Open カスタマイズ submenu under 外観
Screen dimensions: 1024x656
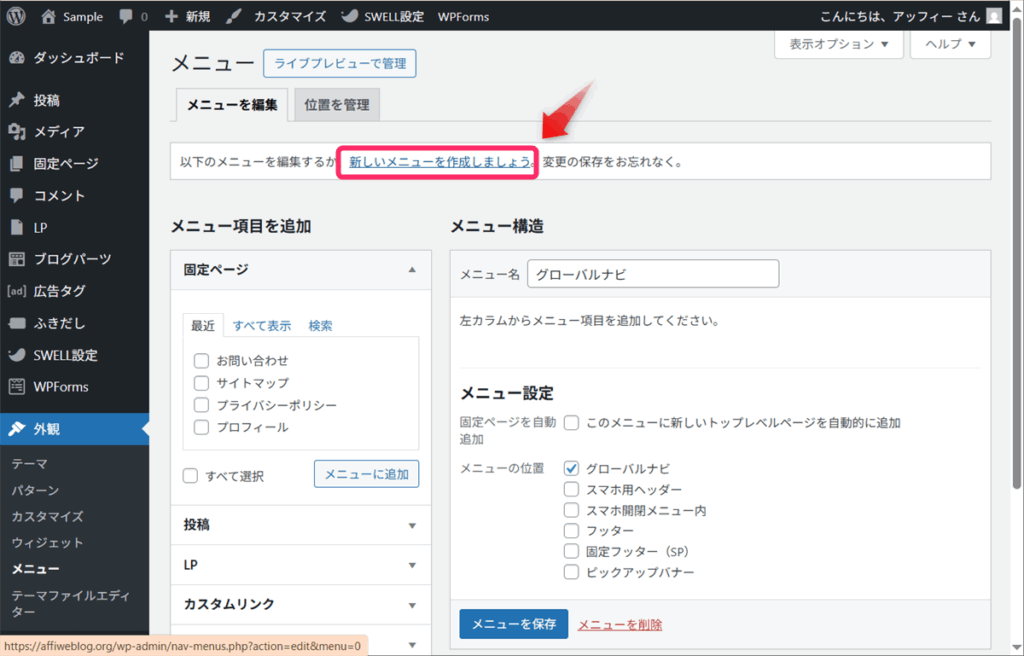[48, 516]
